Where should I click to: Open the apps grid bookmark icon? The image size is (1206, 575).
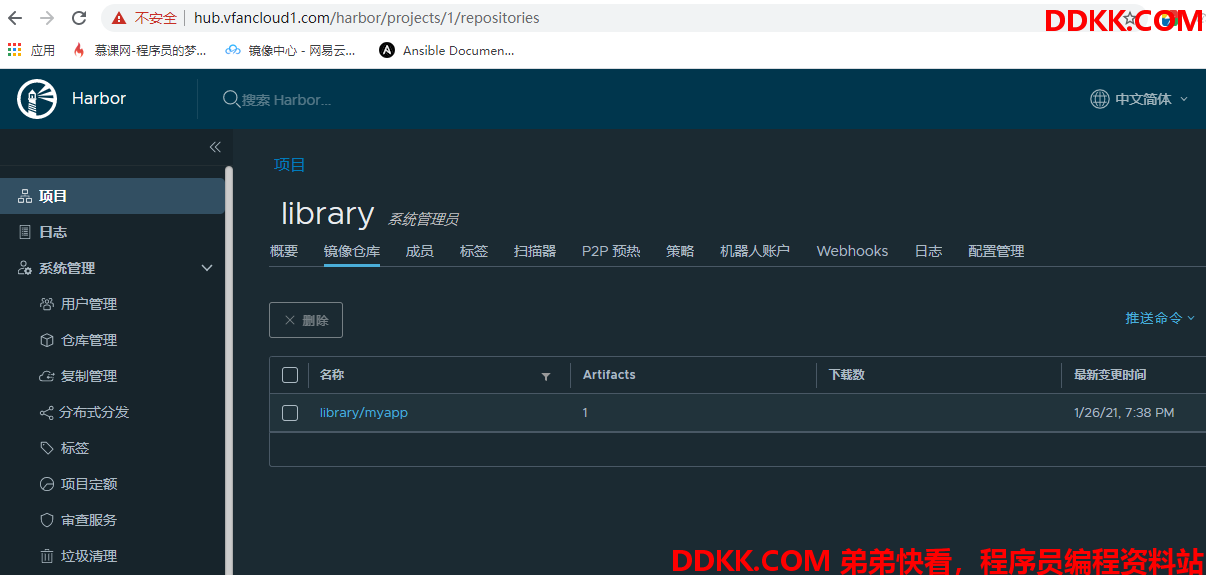14,49
